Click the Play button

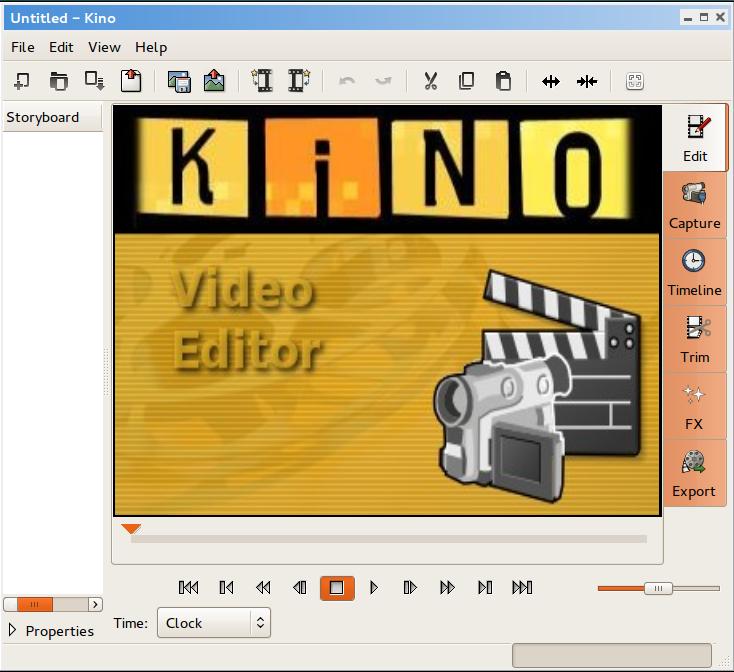tap(374, 587)
